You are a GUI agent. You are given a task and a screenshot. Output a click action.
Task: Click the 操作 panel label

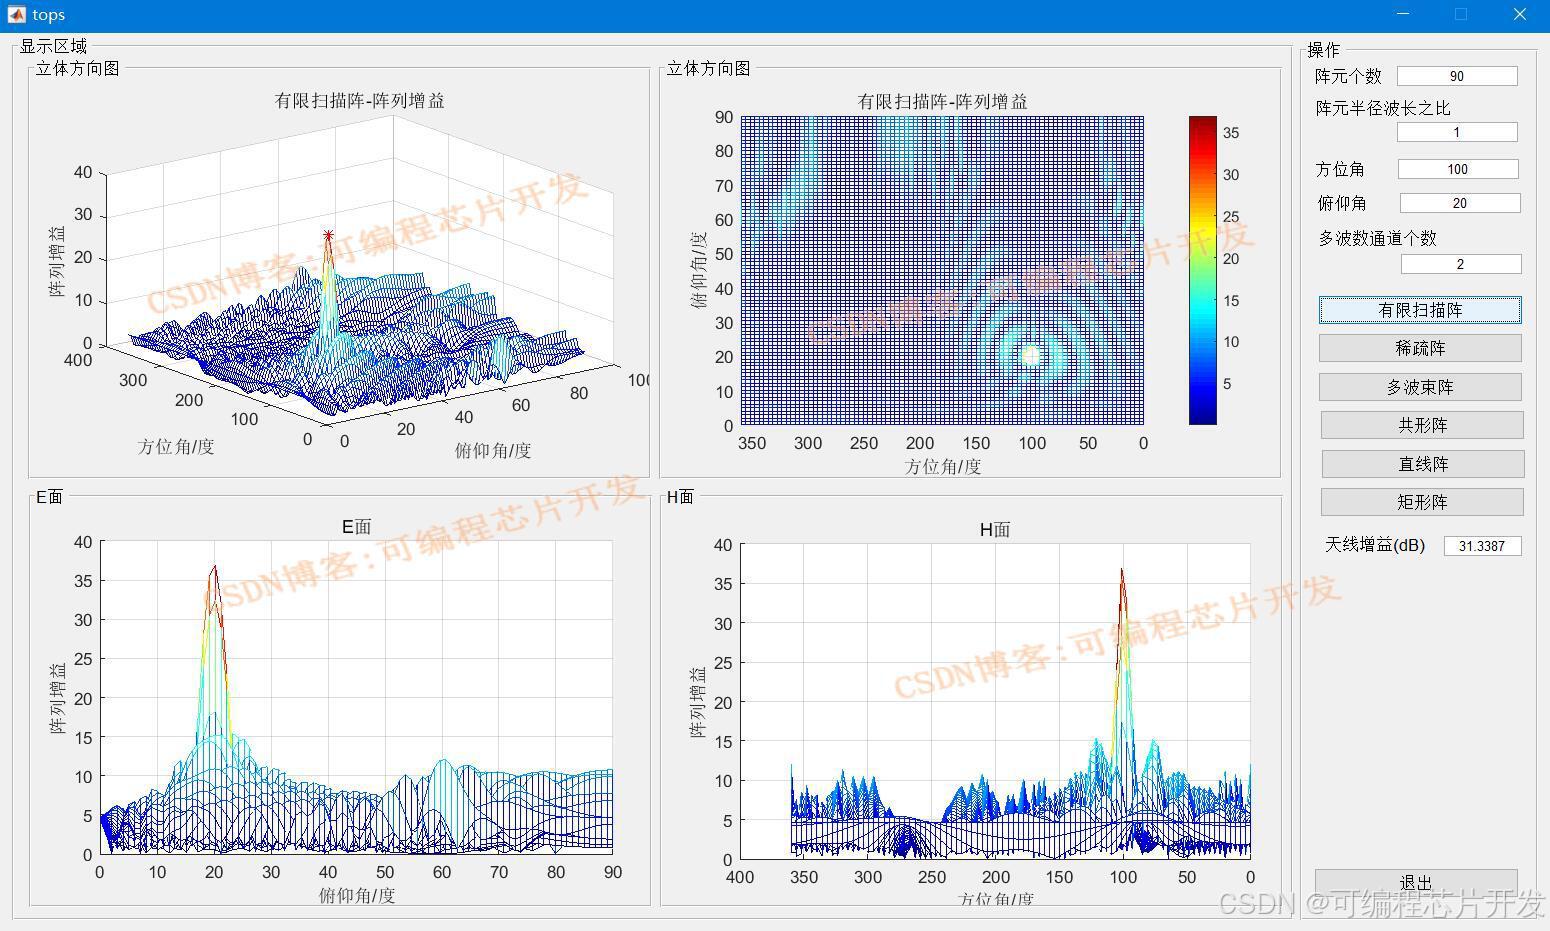pyautogui.click(x=1323, y=50)
